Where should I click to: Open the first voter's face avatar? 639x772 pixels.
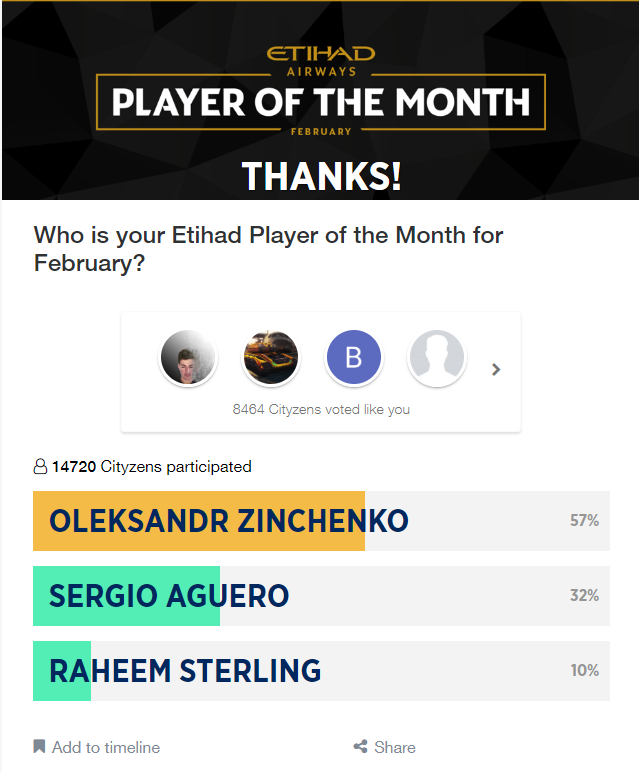point(188,357)
